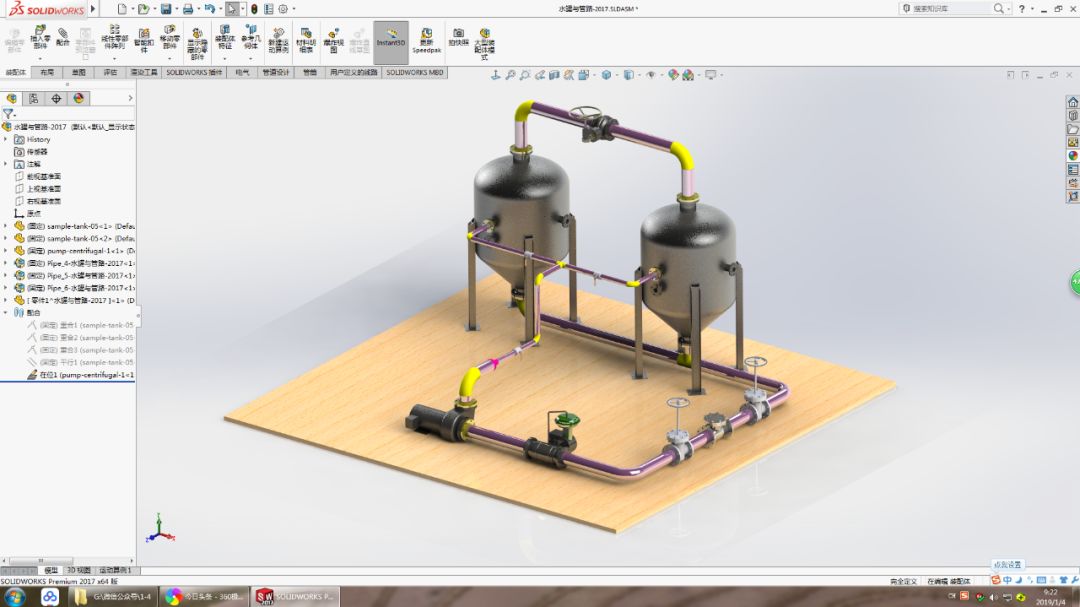
Task: Click 完全定义 in the status bar
Action: 903,580
